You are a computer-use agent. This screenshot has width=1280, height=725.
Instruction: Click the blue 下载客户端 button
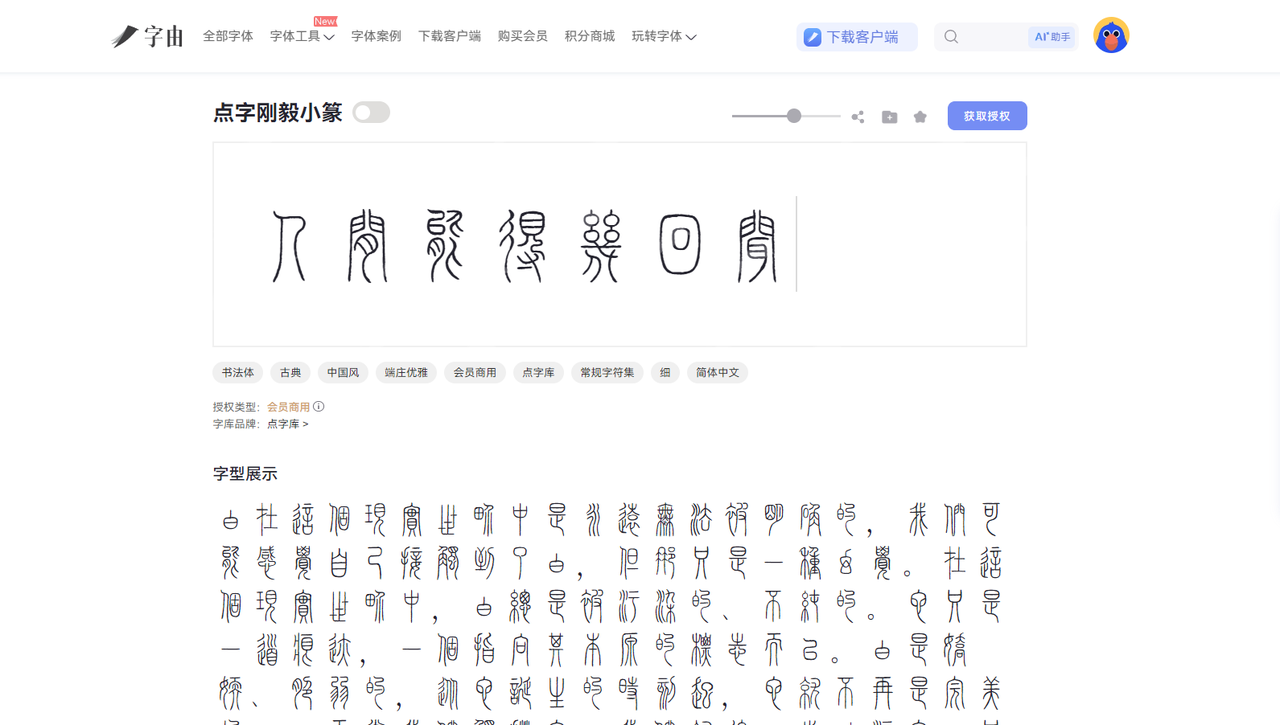[x=857, y=37]
